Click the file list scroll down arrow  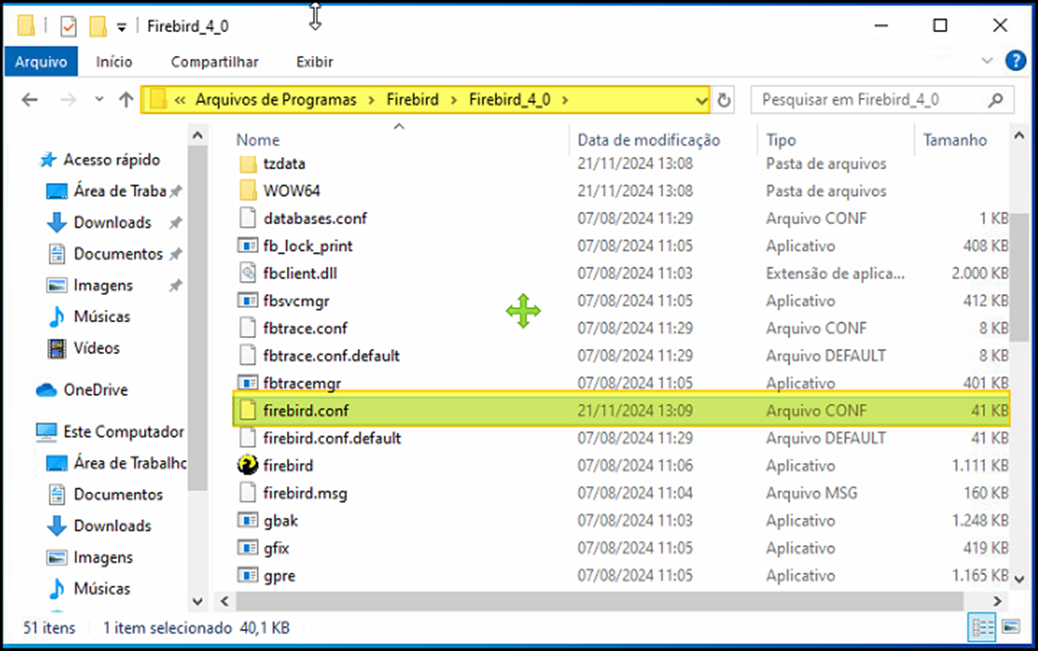click(x=1019, y=579)
